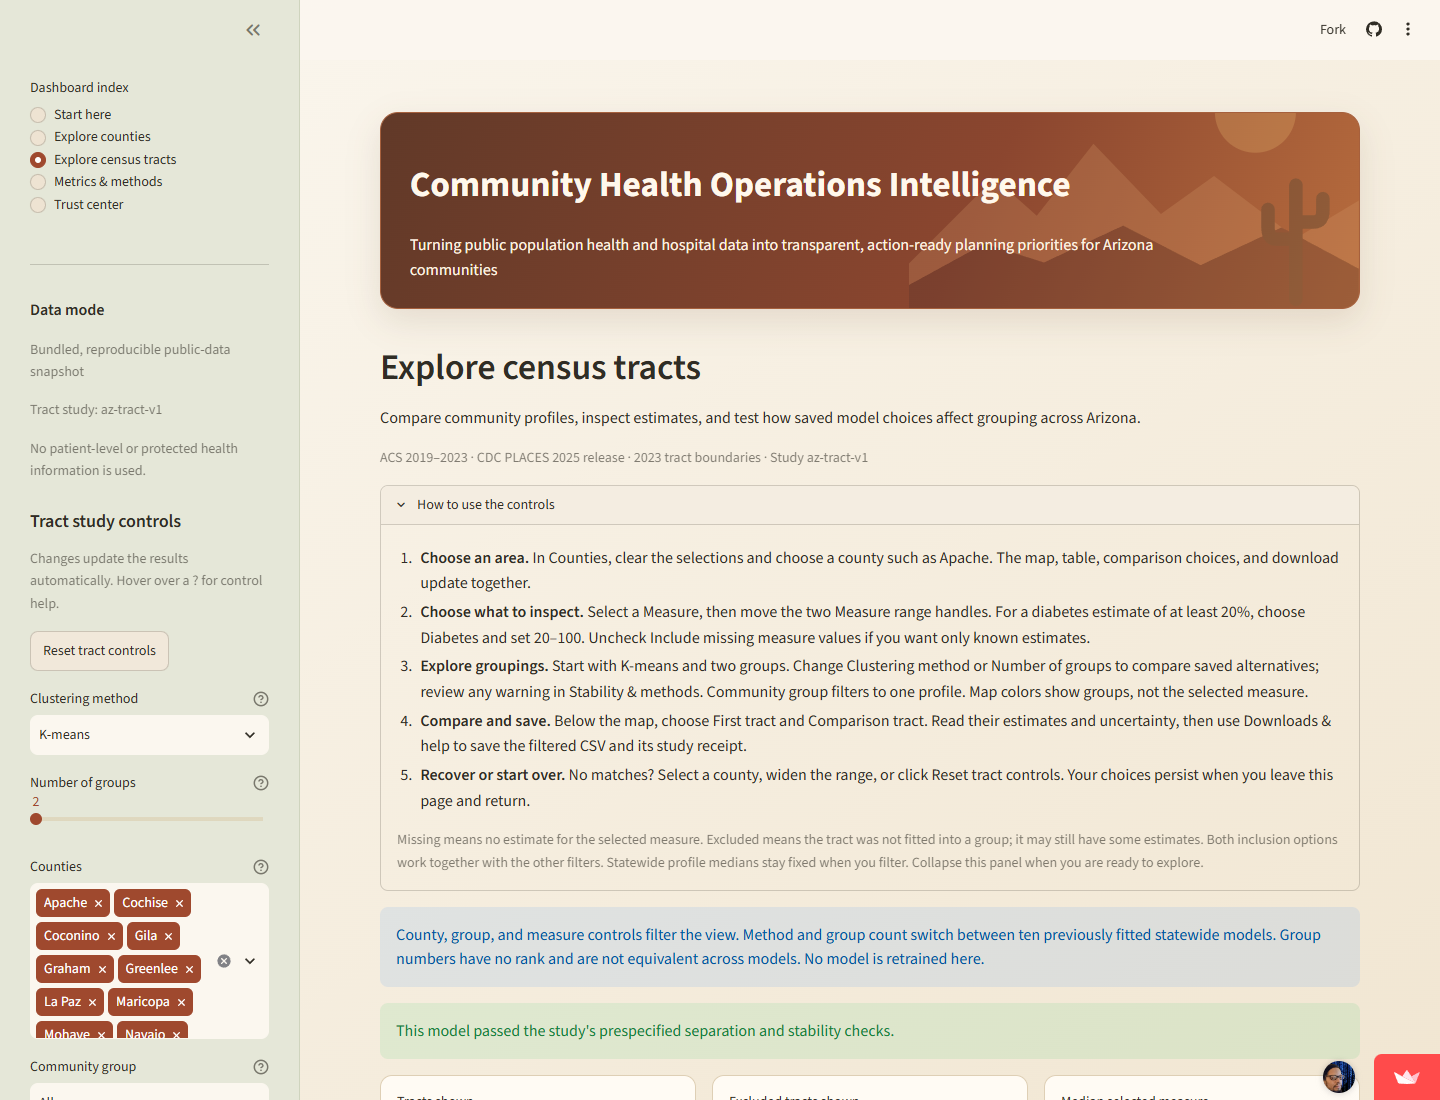This screenshot has height=1100, width=1440.
Task: Click the Explore census tracts heading
Action: point(540,367)
